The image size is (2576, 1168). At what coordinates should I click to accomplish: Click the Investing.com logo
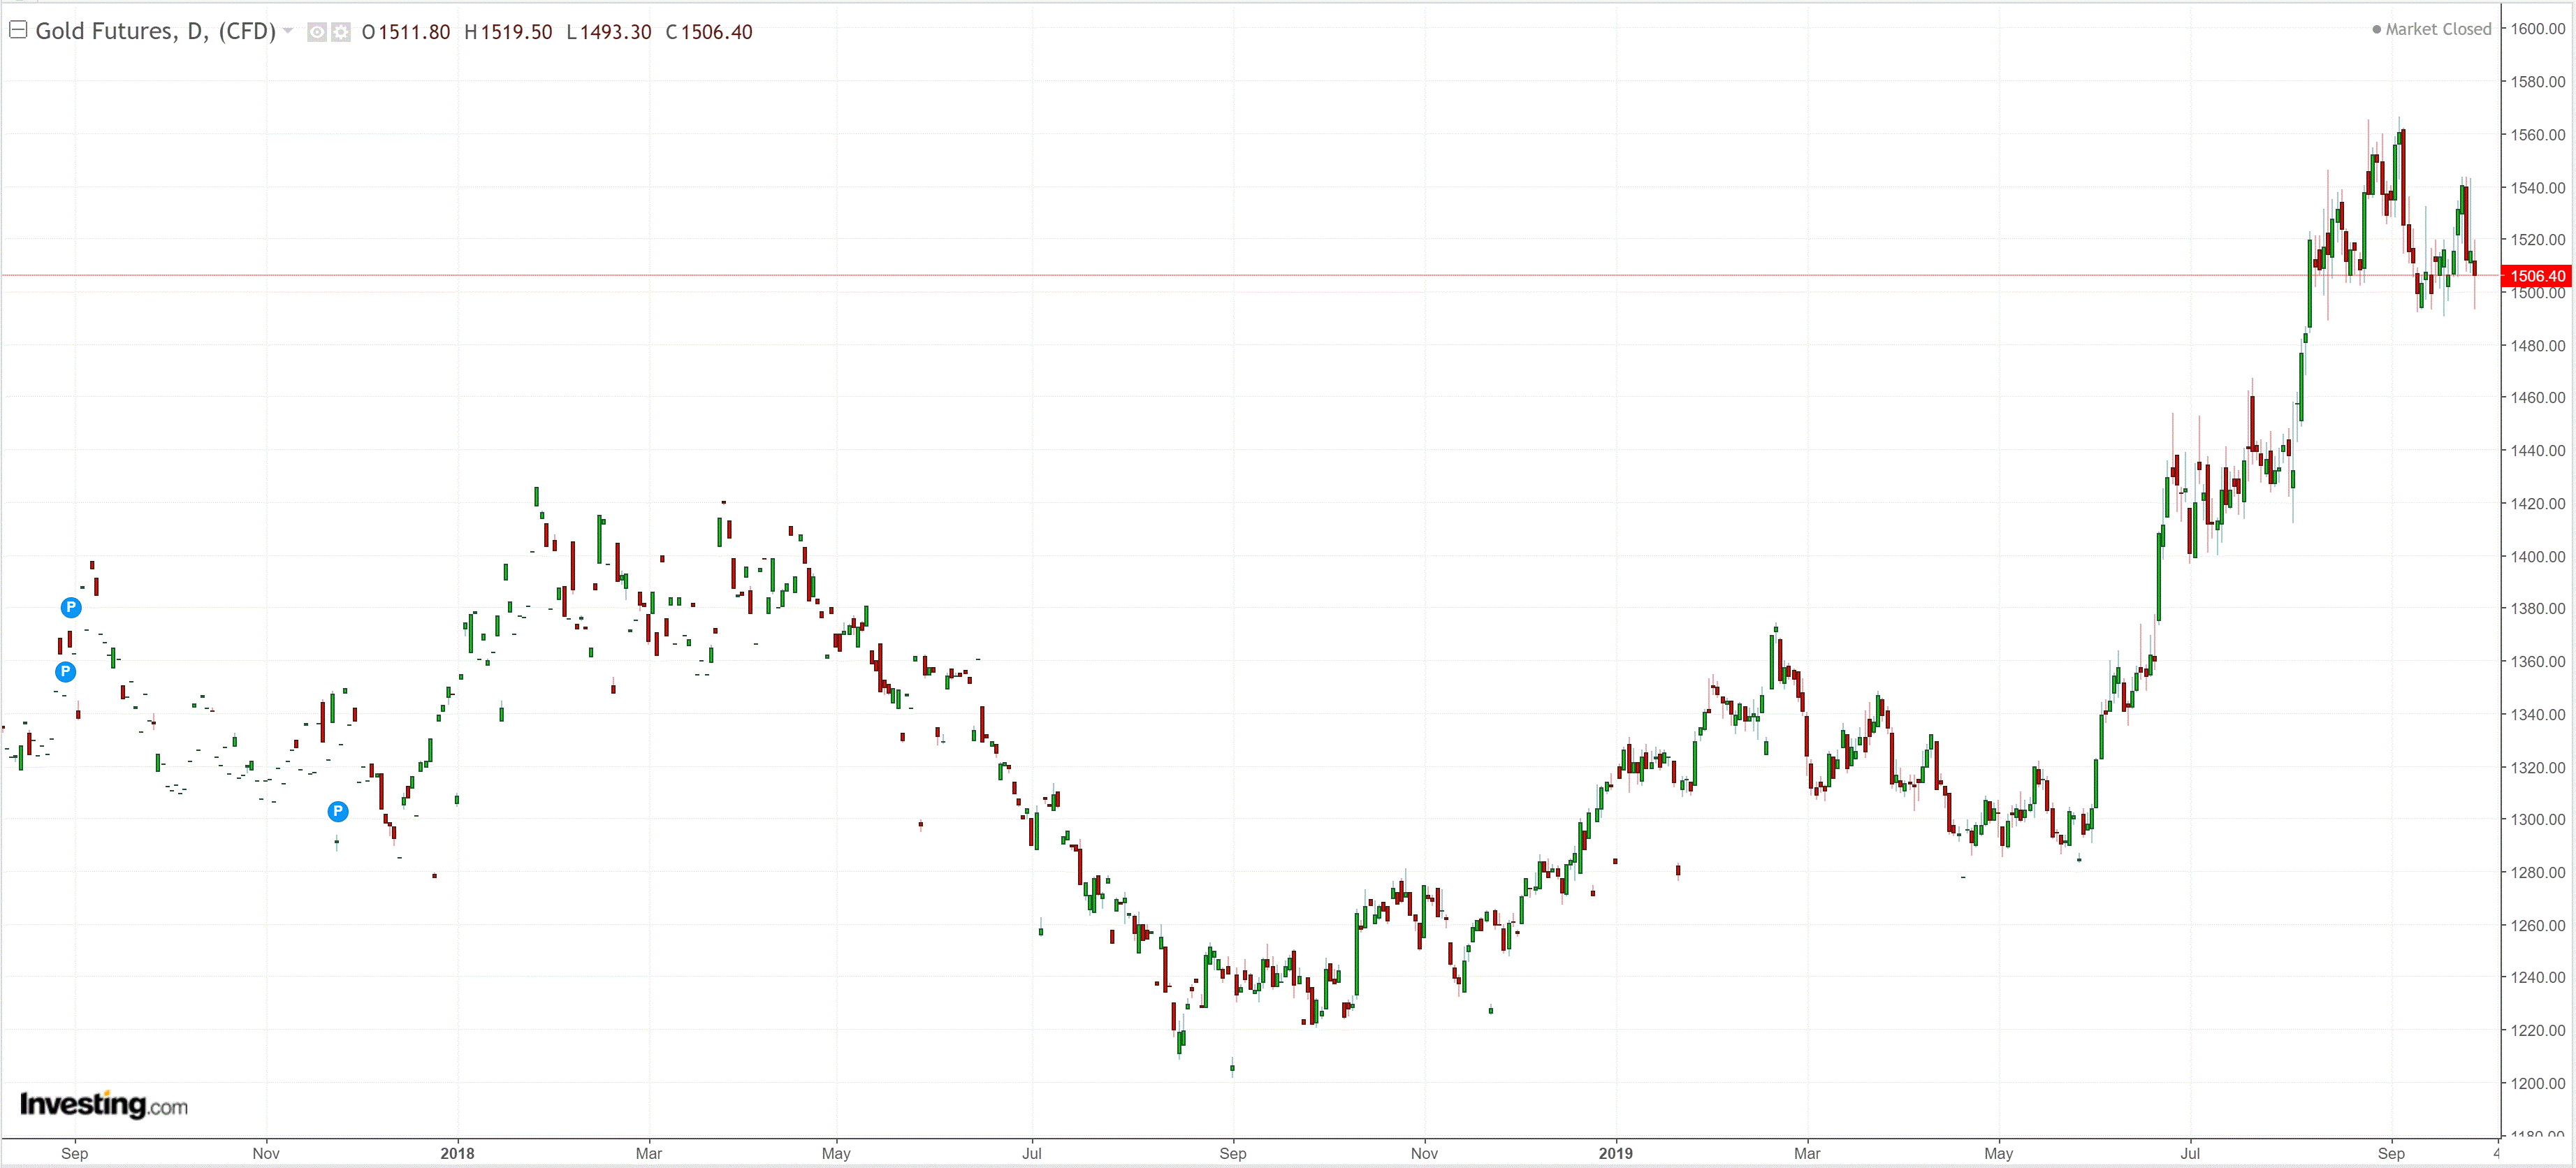tap(104, 1104)
